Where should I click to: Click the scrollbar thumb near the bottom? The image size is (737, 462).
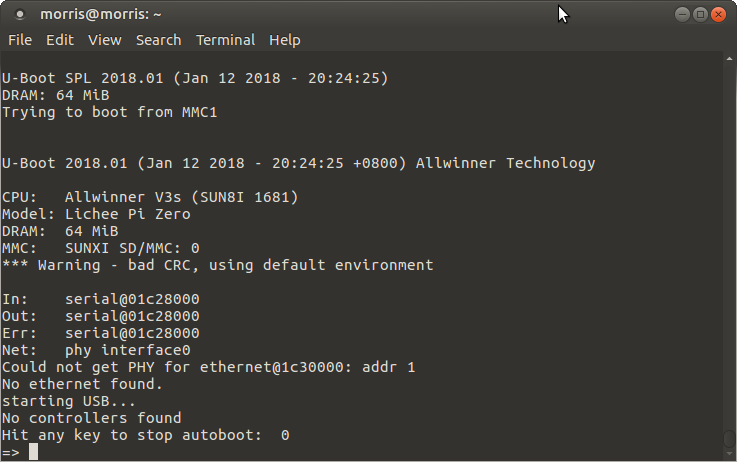click(729, 439)
